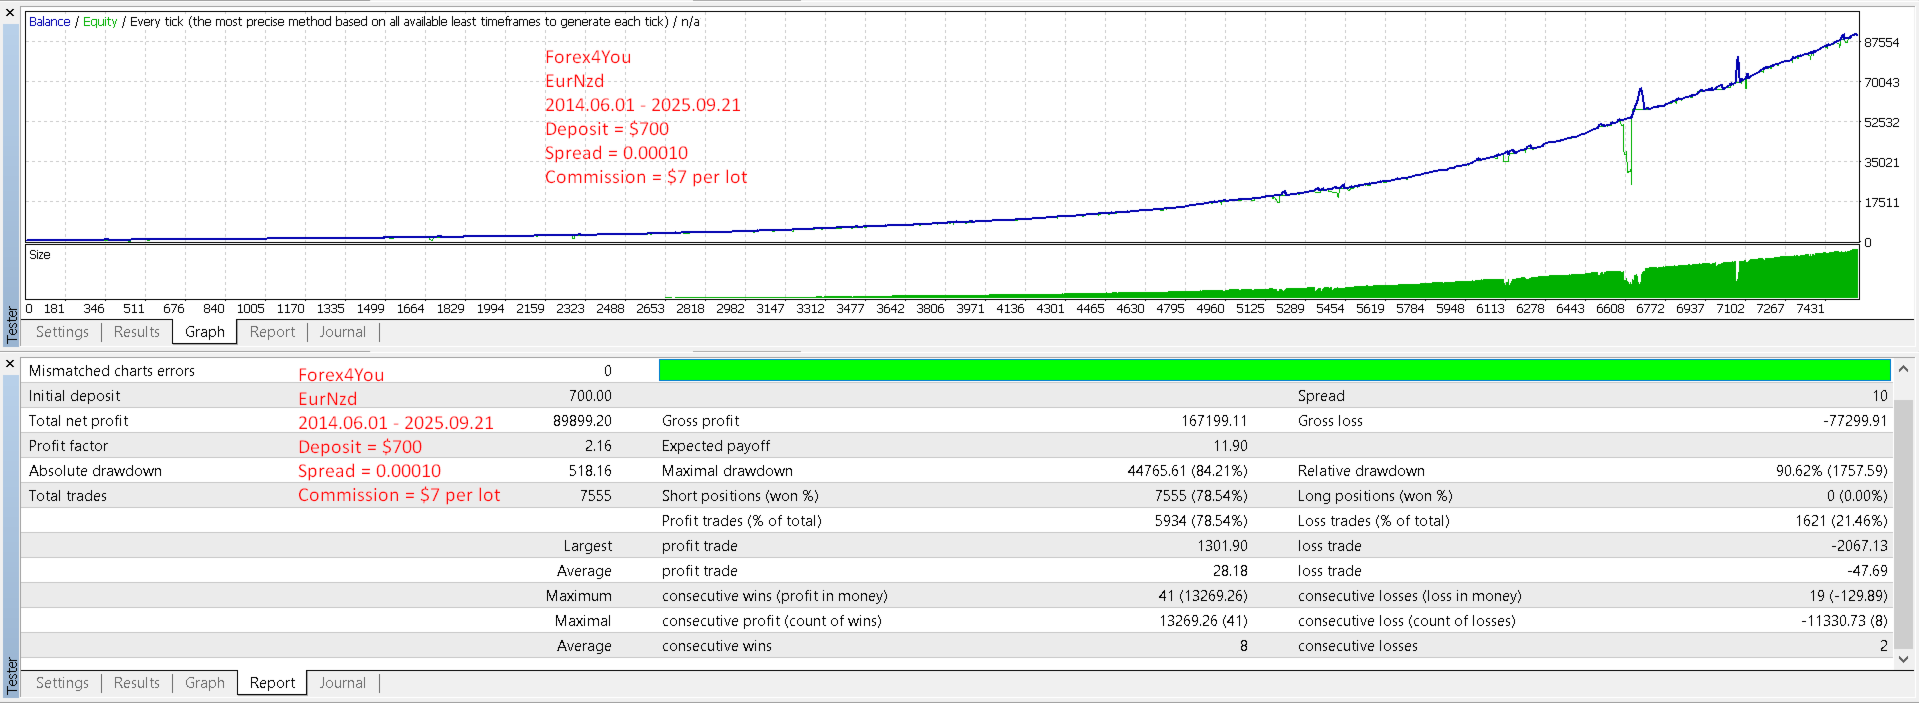Screen dimensions: 1919x703
Task: Click the green Equity legend label
Action: tap(100, 21)
